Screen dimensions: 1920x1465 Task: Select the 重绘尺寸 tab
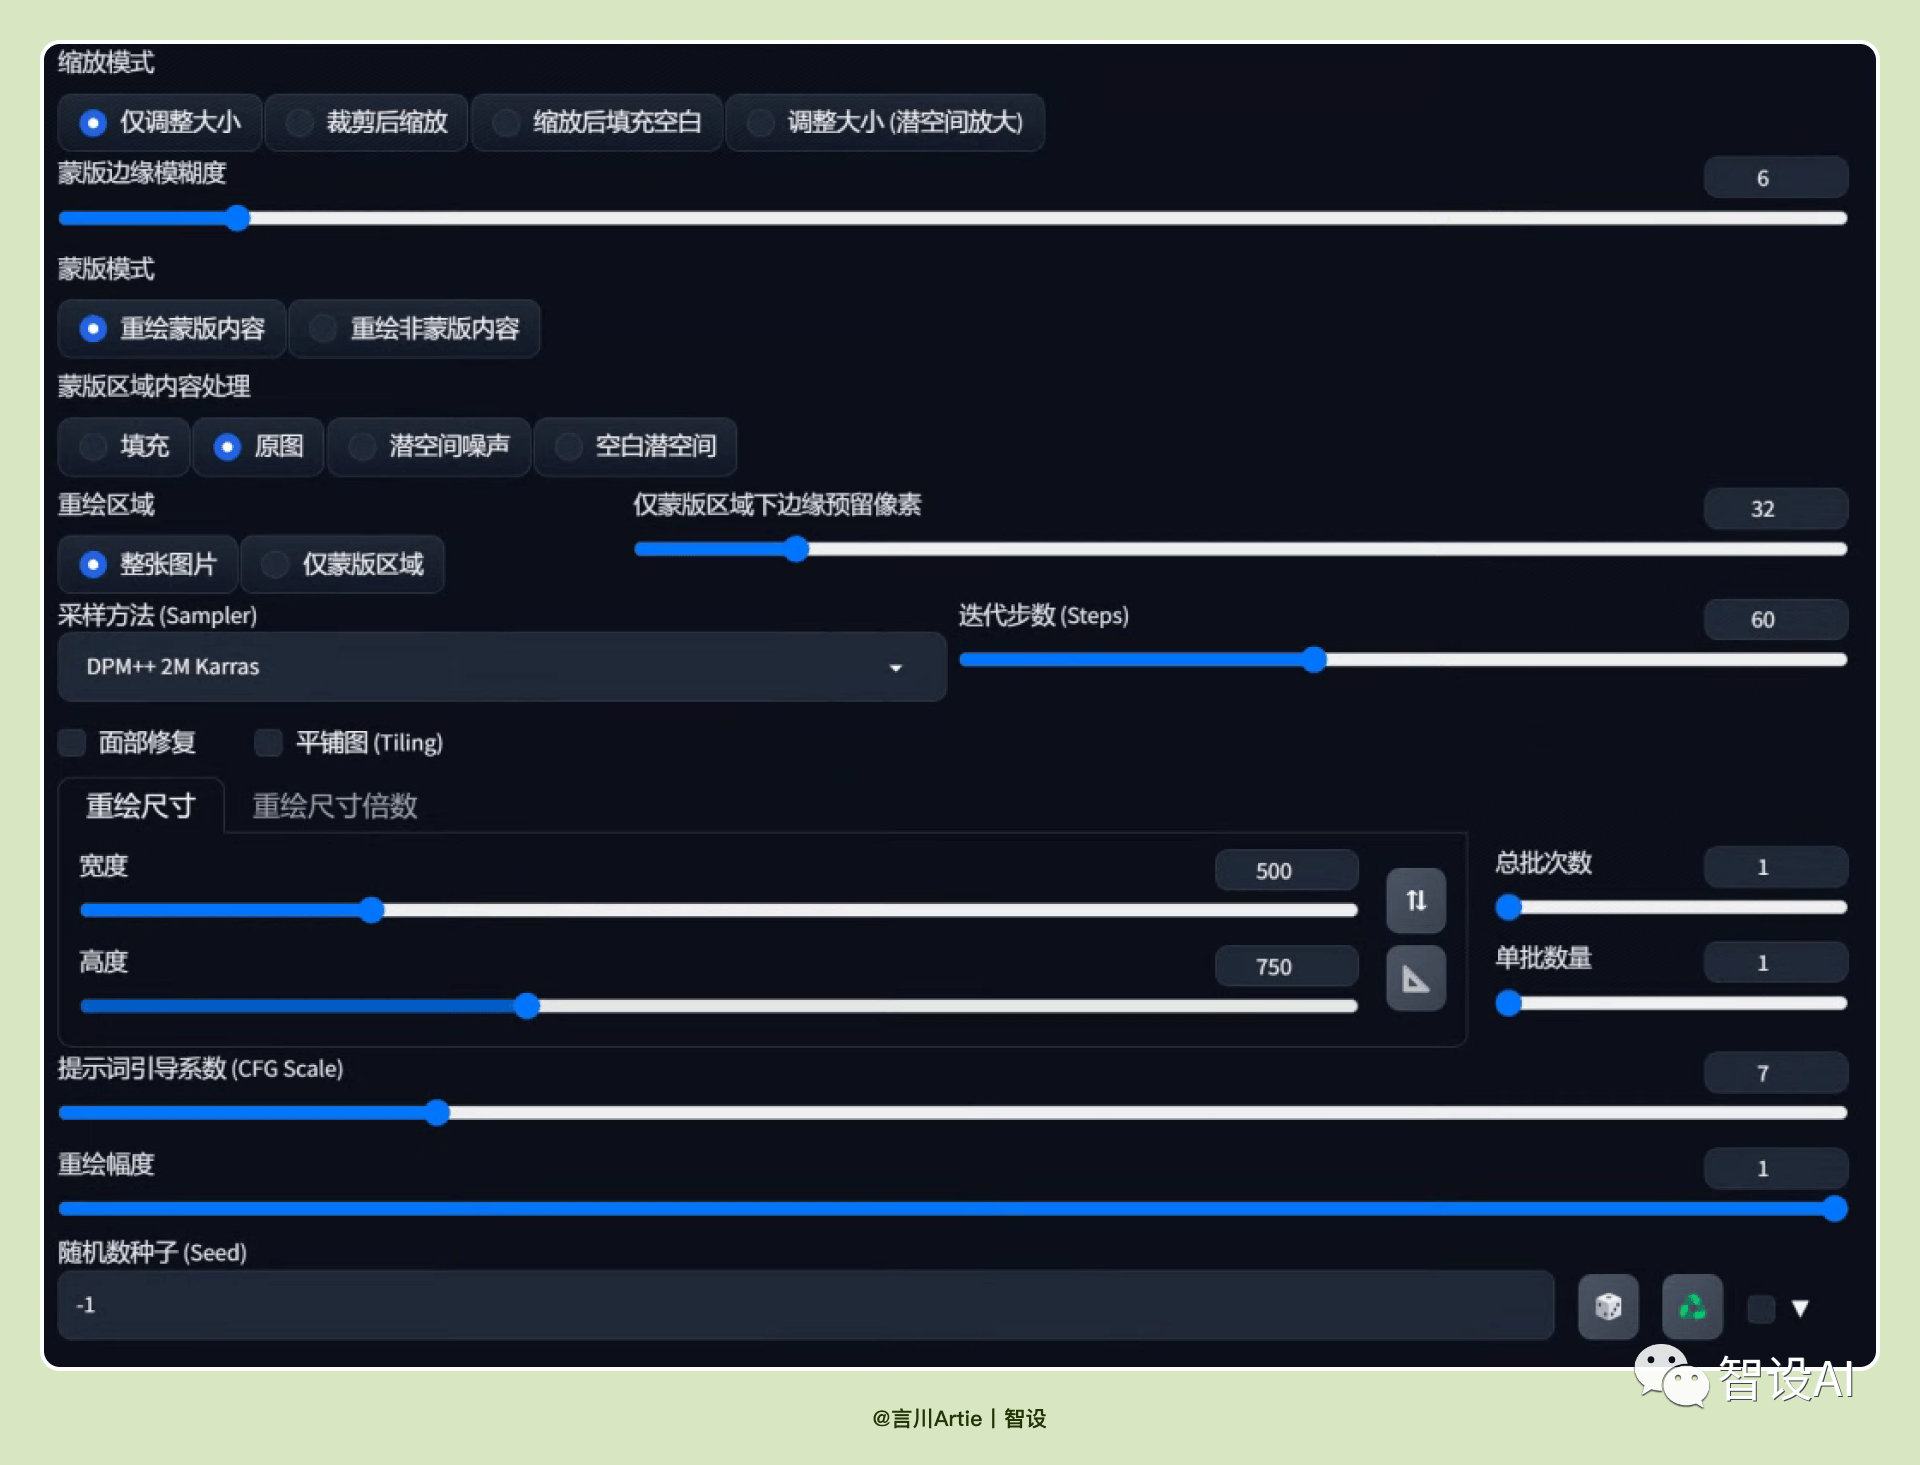[141, 806]
